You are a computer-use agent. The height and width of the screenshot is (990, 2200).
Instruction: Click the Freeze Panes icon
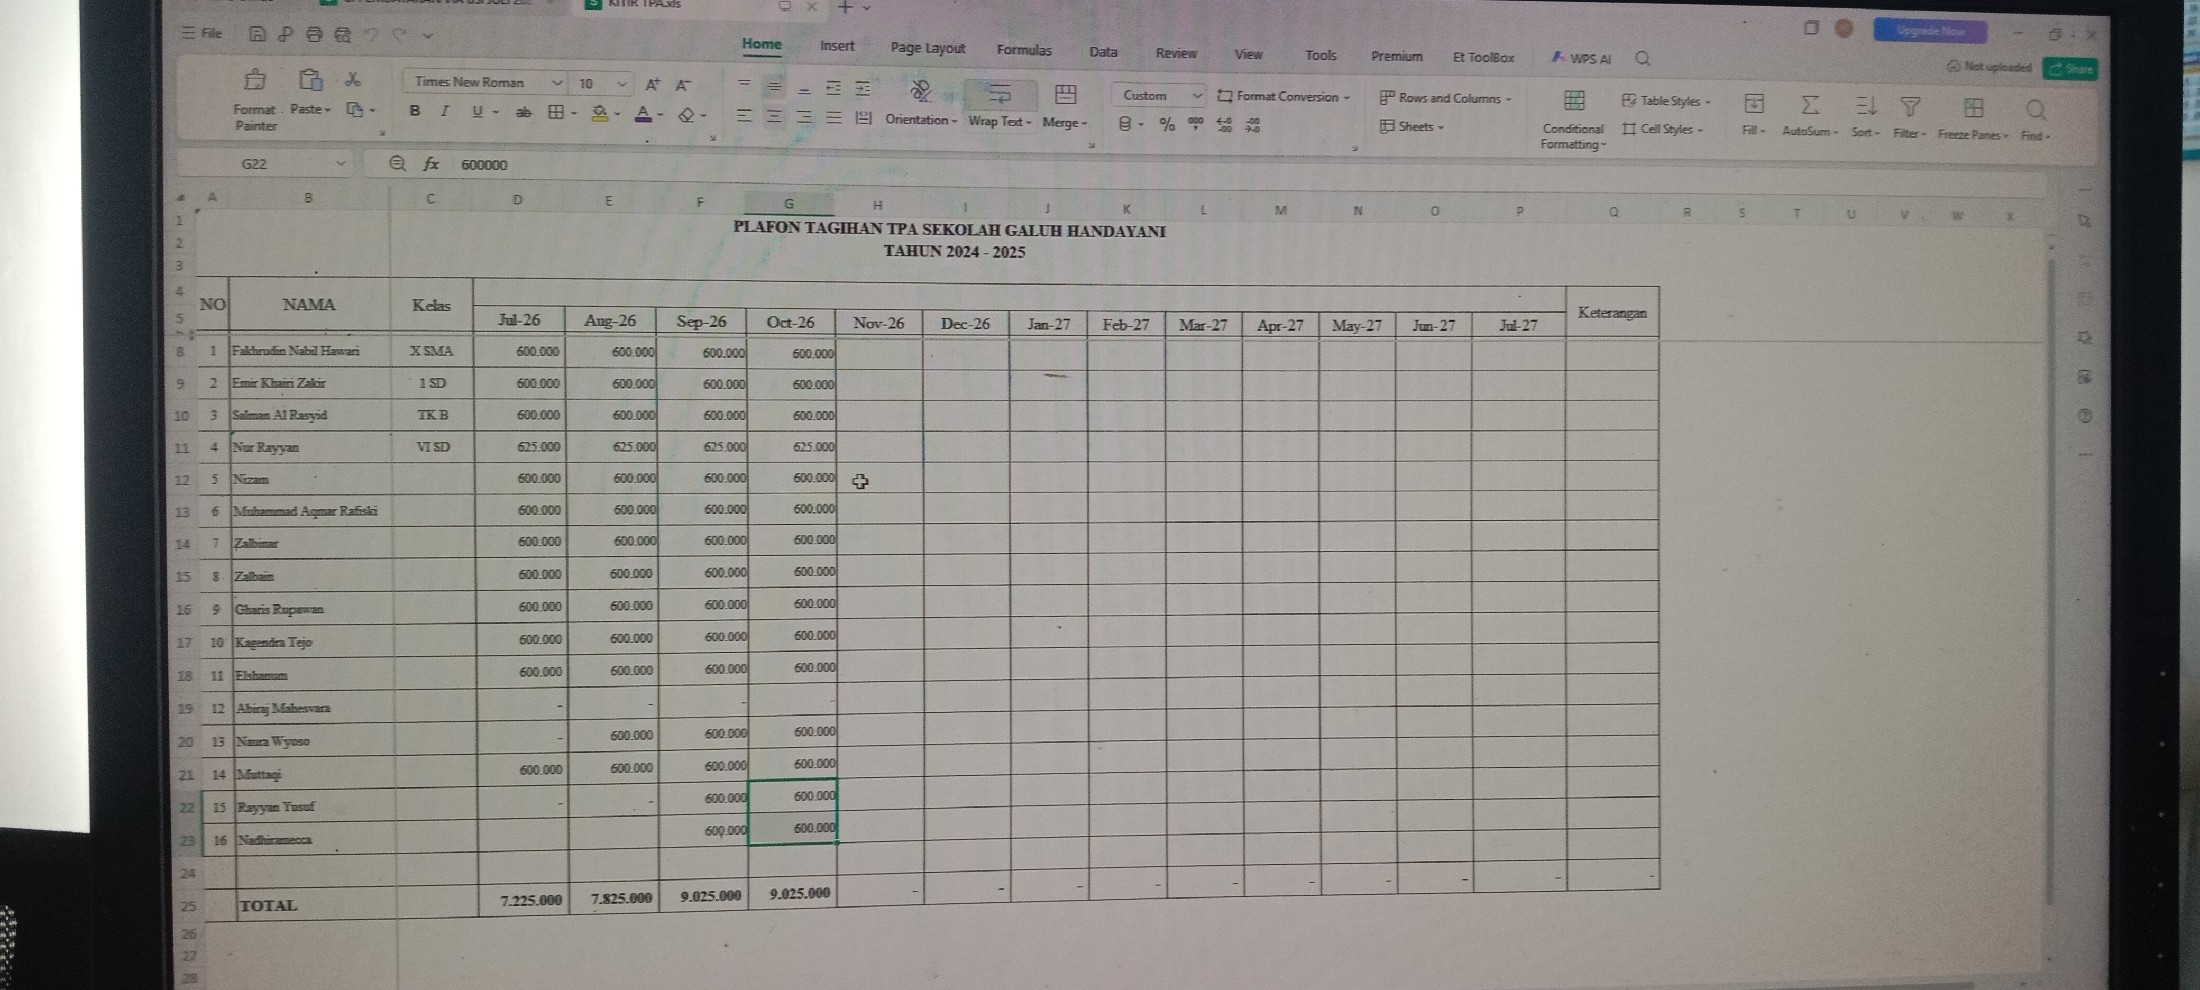point(1973,107)
